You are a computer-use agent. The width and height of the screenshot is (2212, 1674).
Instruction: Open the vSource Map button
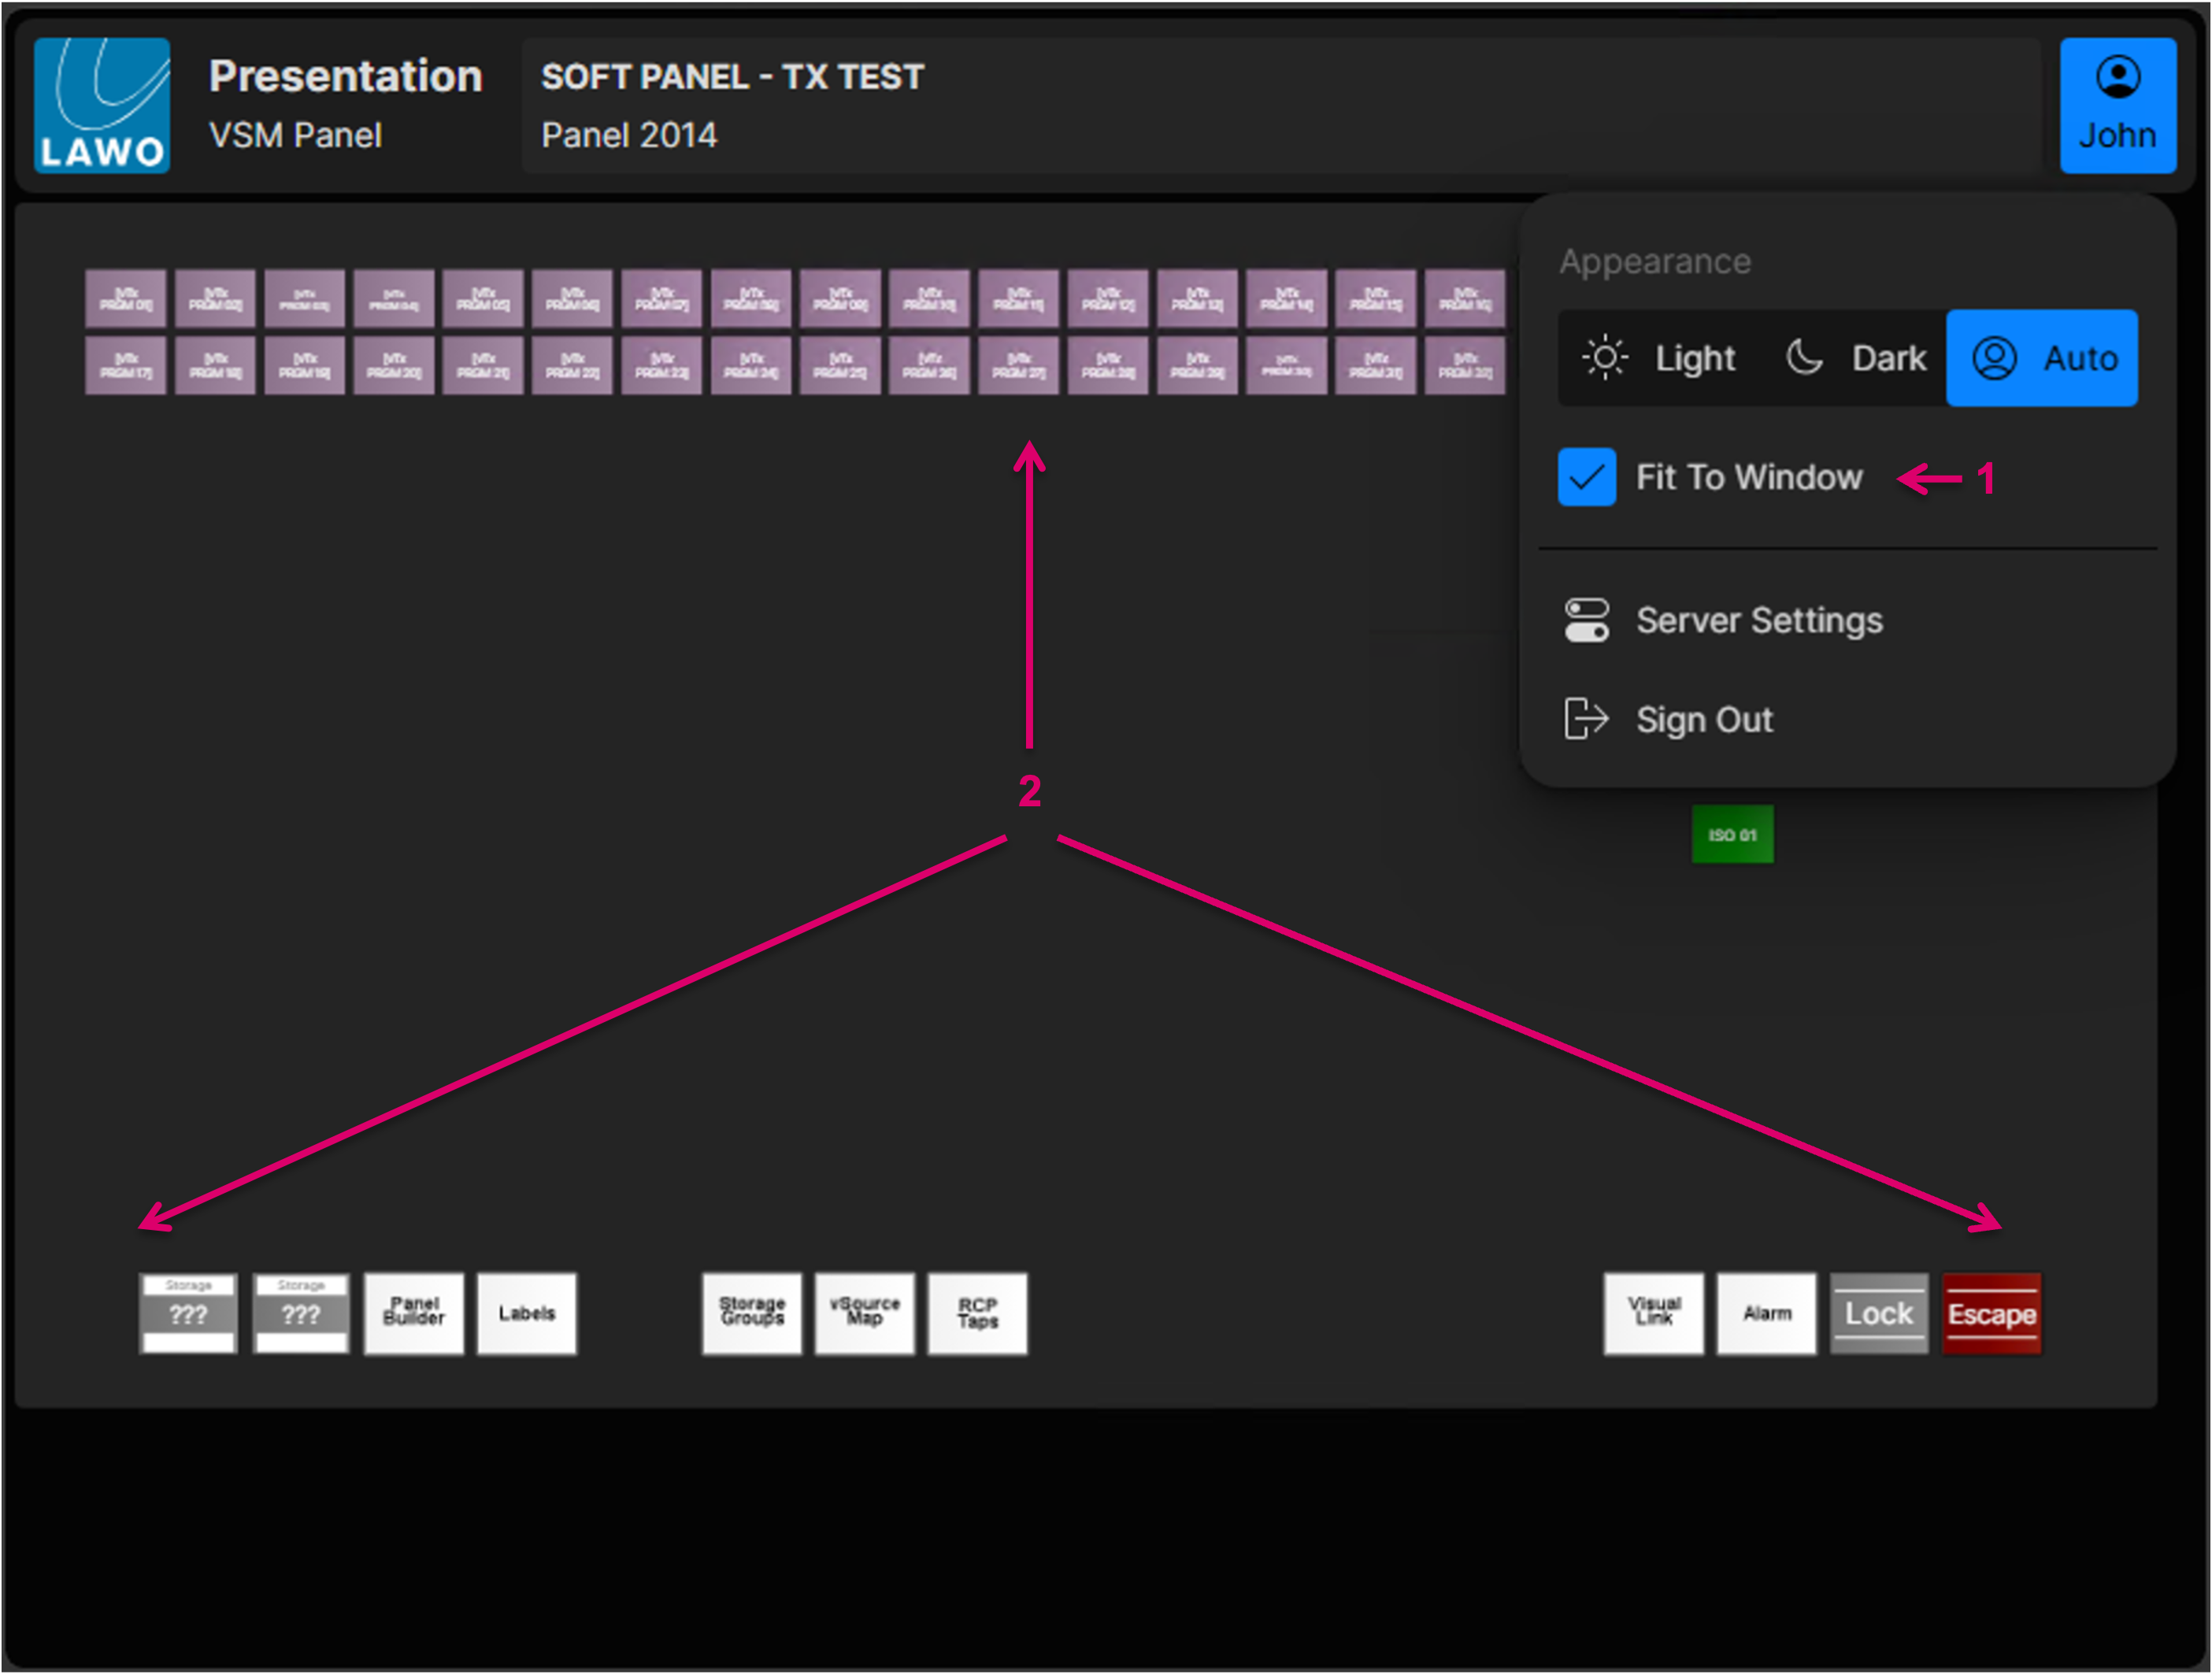pyautogui.click(x=864, y=1313)
